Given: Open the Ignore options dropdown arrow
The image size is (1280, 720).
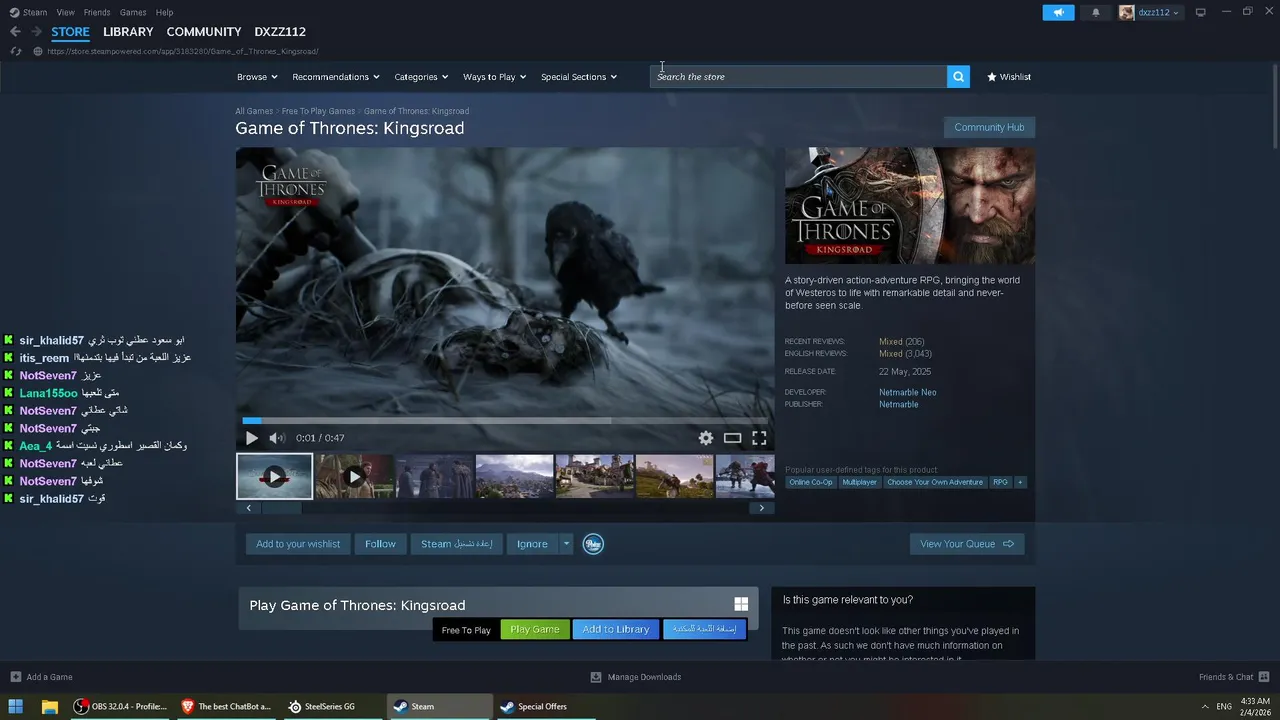Looking at the screenshot, I should (x=566, y=544).
